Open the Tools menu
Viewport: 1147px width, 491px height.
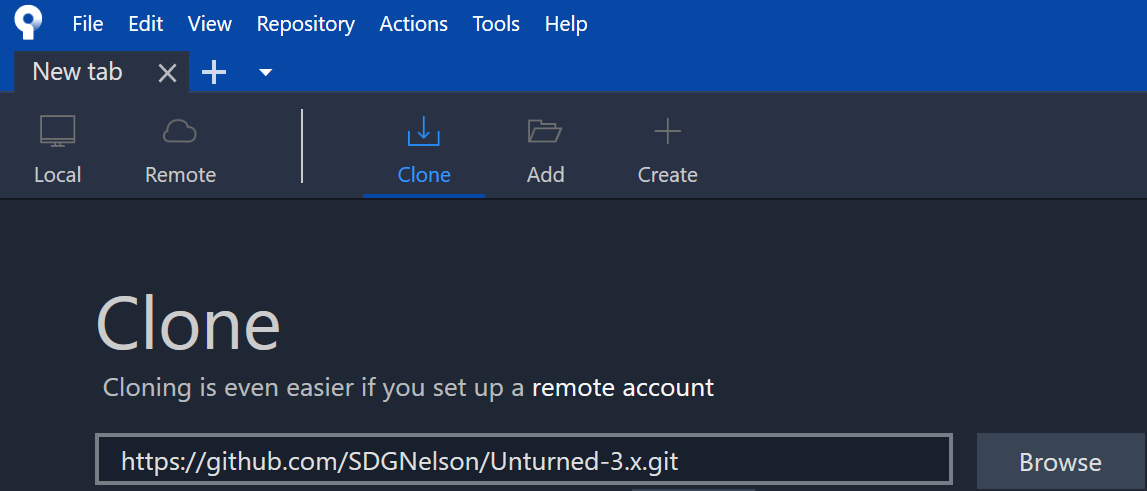(x=496, y=24)
